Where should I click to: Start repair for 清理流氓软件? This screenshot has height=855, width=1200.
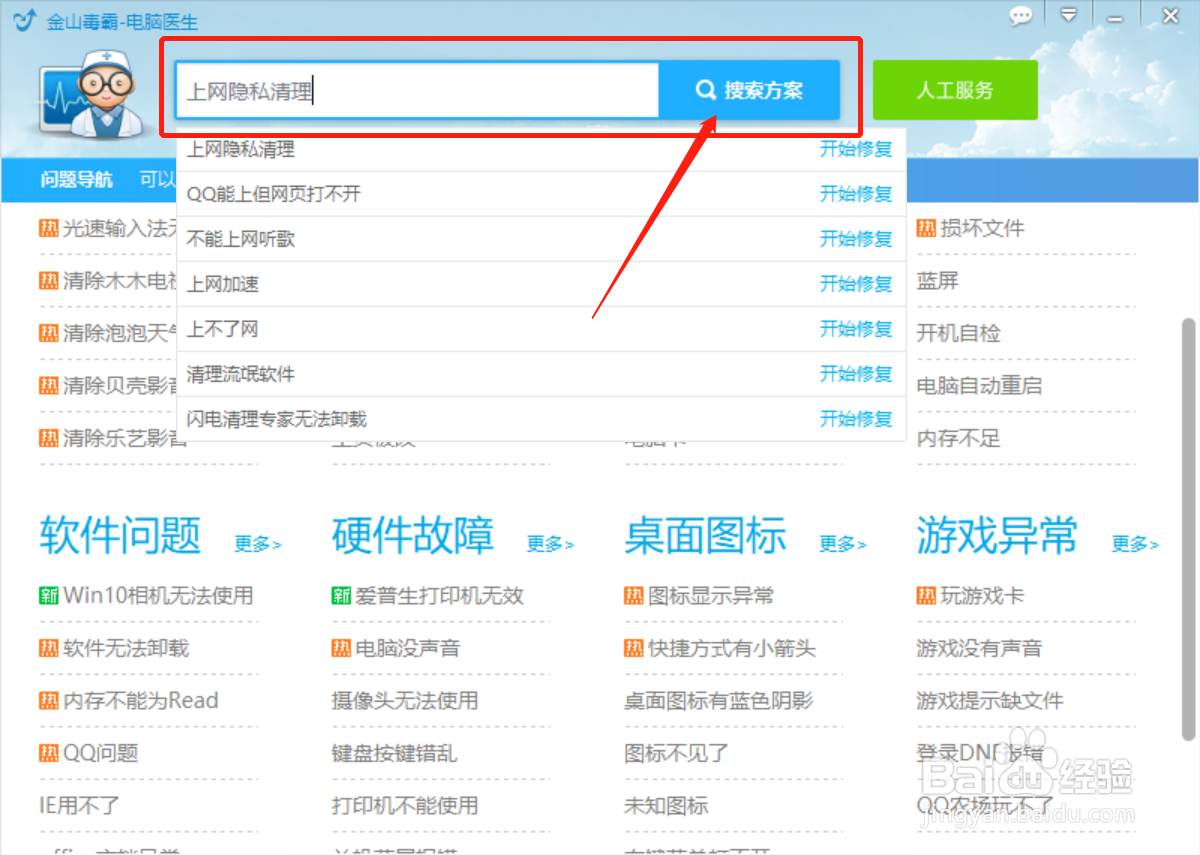[856, 374]
